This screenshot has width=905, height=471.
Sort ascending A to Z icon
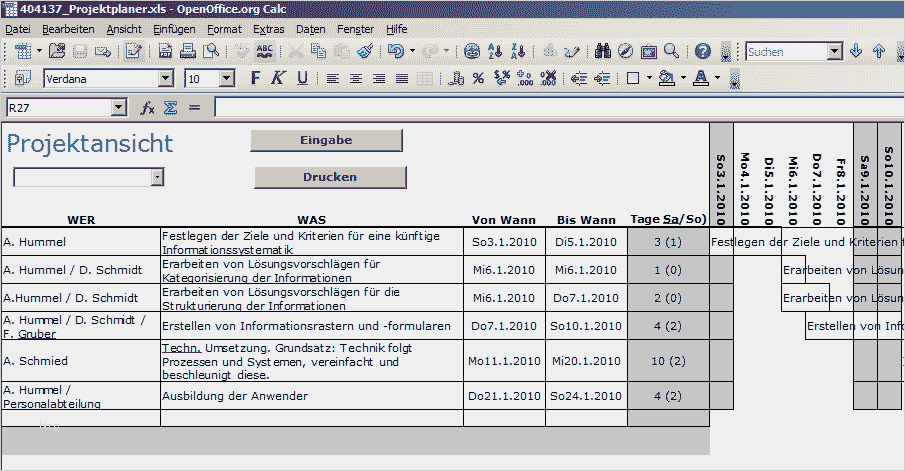(495, 51)
